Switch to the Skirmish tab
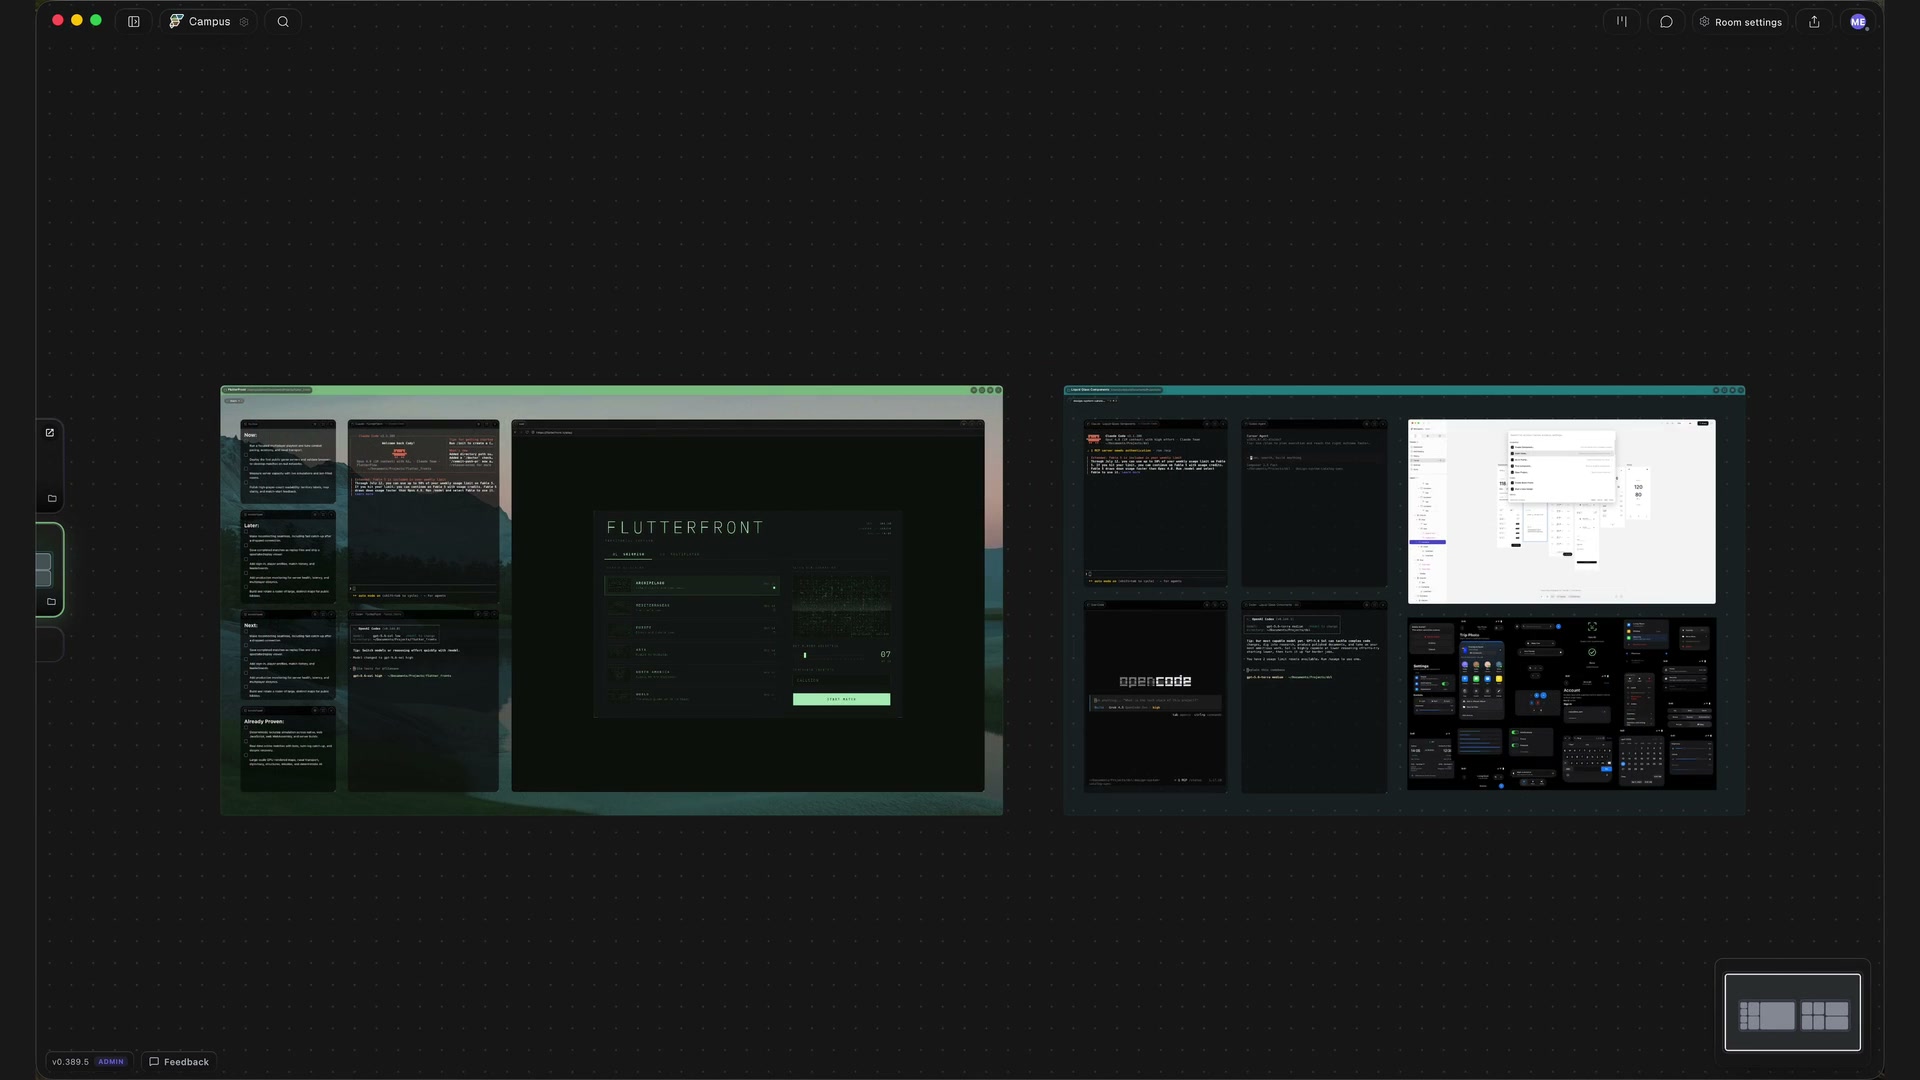1920x1080 pixels. (630, 554)
